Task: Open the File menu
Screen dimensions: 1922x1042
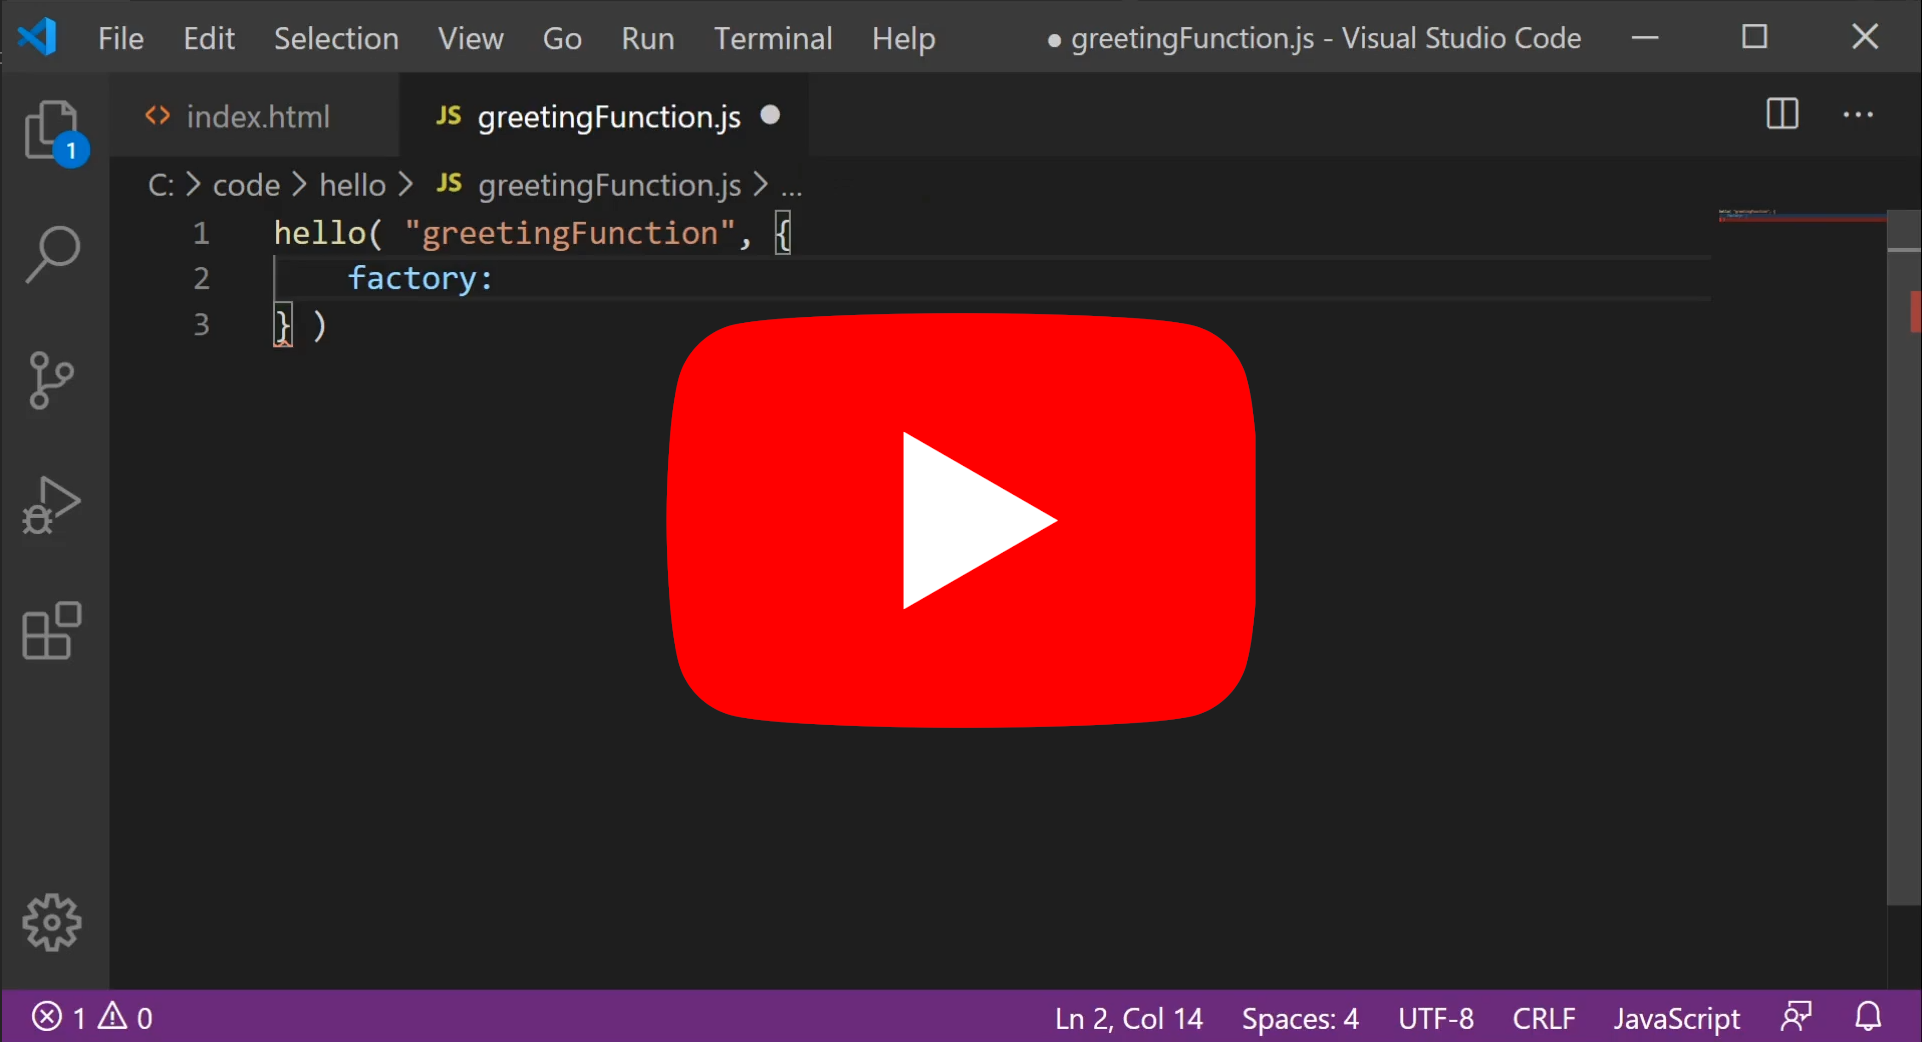Action: (121, 38)
